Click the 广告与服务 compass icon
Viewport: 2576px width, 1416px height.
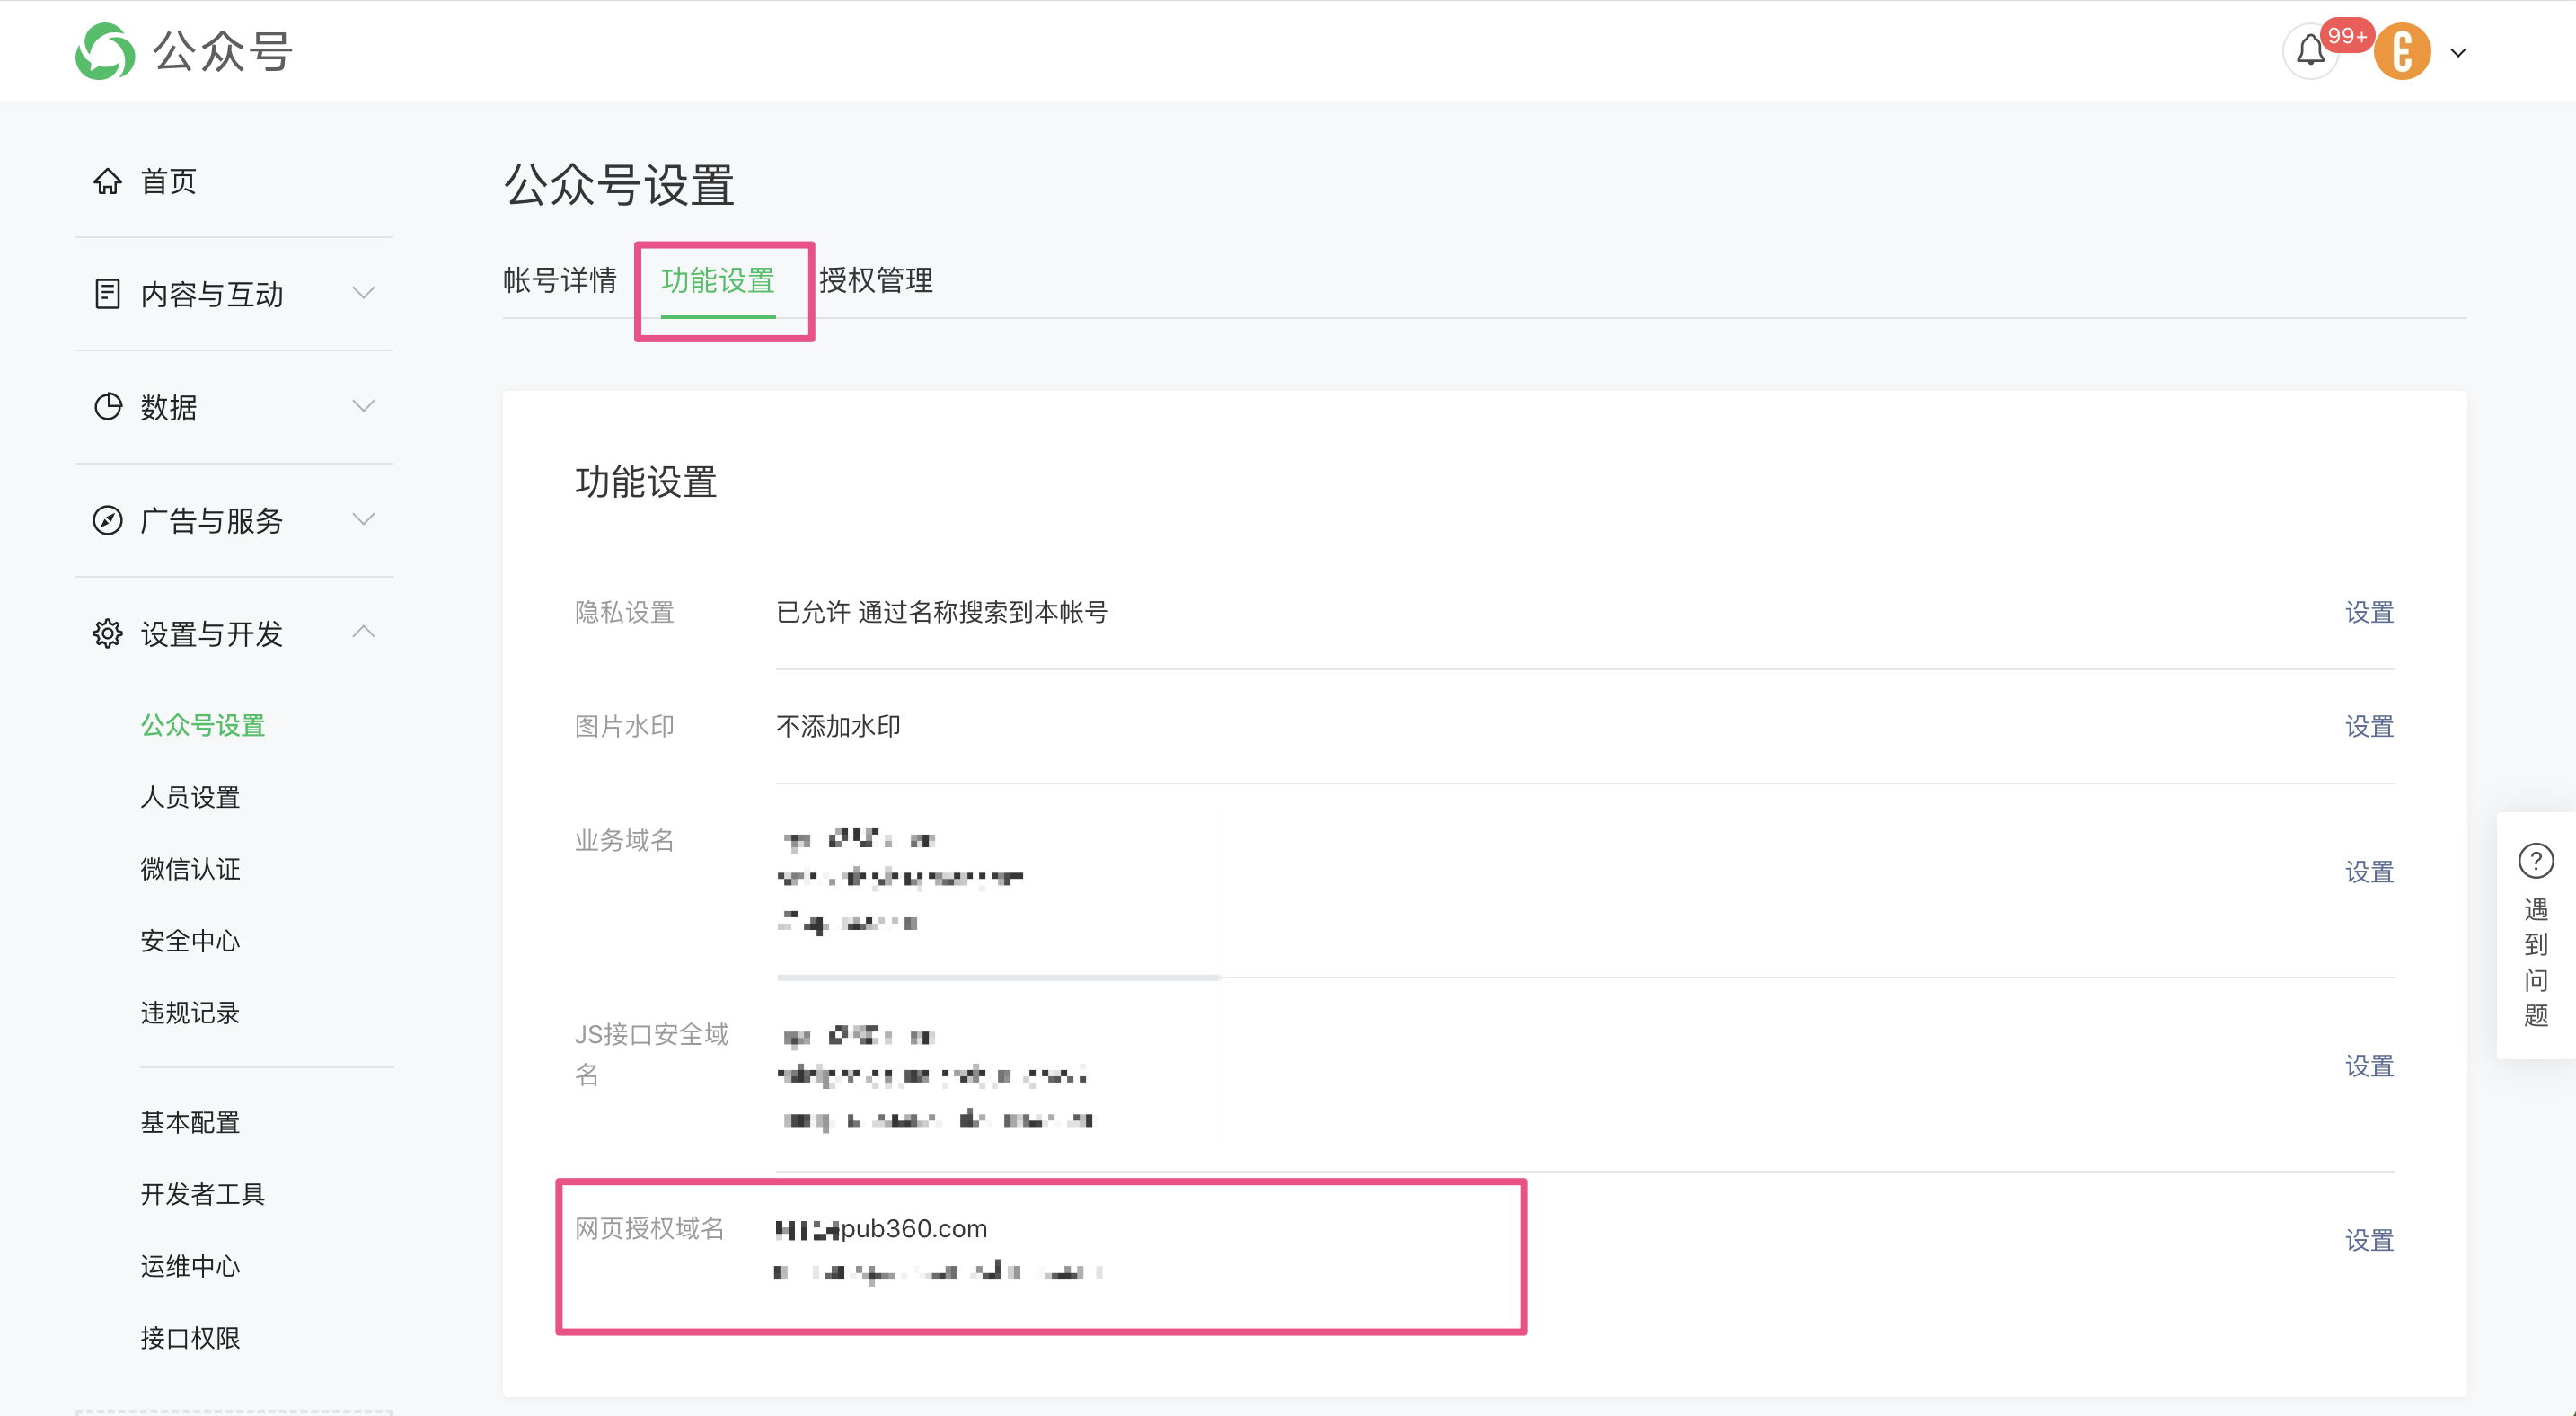tap(107, 520)
